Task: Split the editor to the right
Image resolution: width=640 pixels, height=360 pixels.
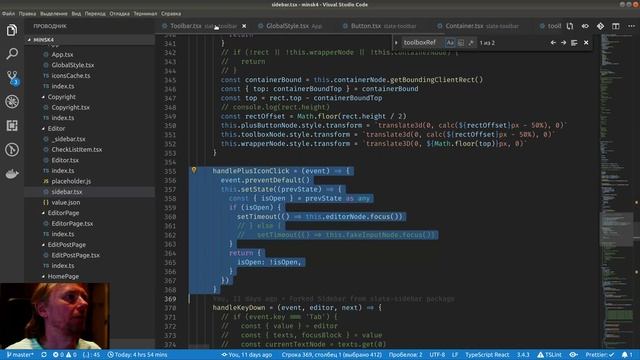Action: [615, 26]
